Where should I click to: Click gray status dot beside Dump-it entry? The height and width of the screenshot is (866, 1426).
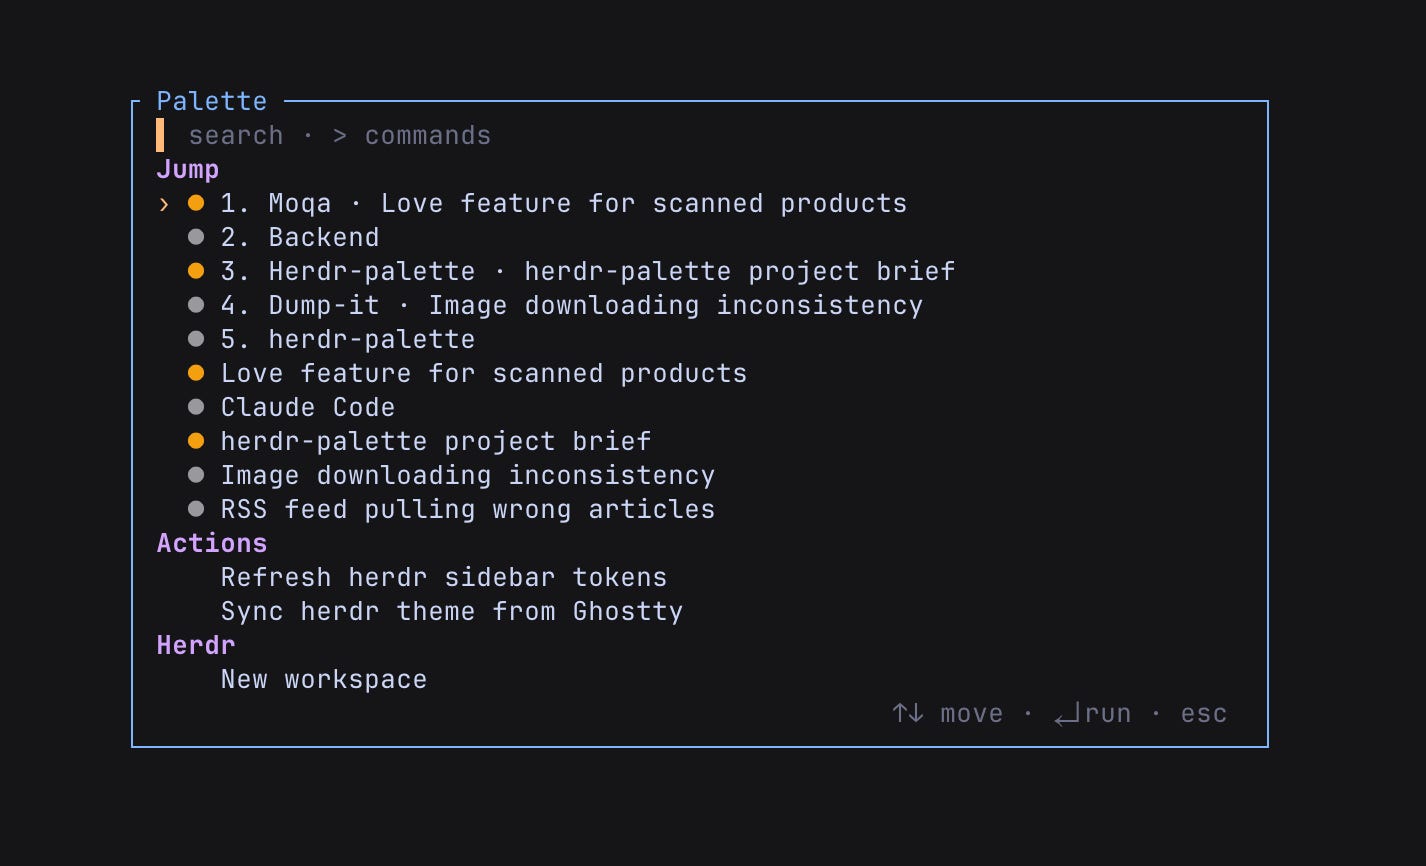pyautogui.click(x=196, y=305)
